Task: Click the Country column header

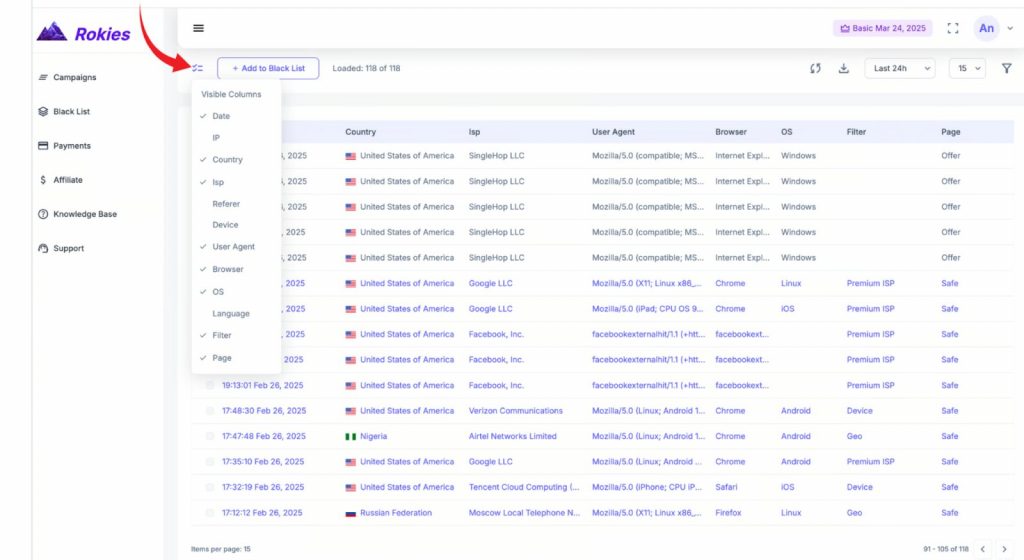Action: coord(360,132)
